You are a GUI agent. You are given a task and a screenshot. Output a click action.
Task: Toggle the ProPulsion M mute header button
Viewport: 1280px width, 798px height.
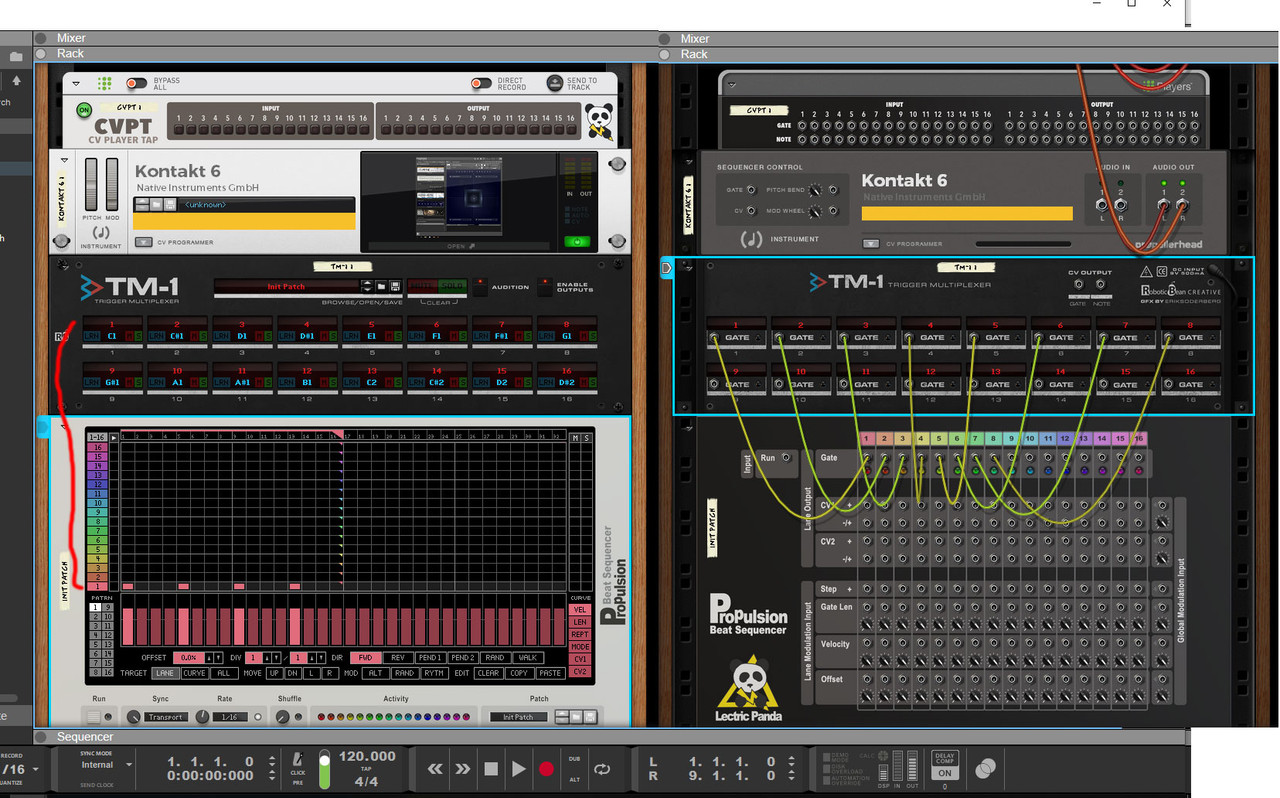click(575, 438)
